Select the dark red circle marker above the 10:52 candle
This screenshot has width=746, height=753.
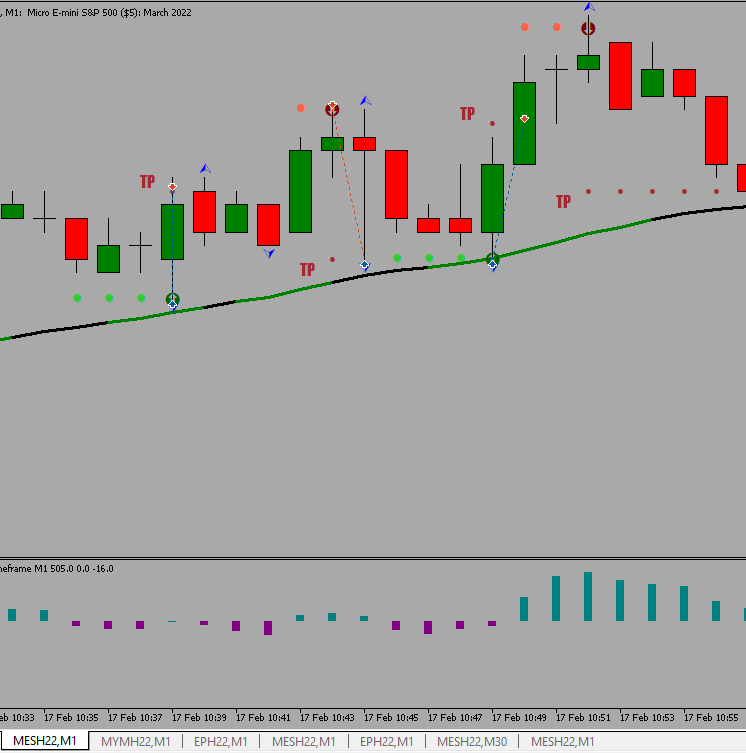pos(588,29)
